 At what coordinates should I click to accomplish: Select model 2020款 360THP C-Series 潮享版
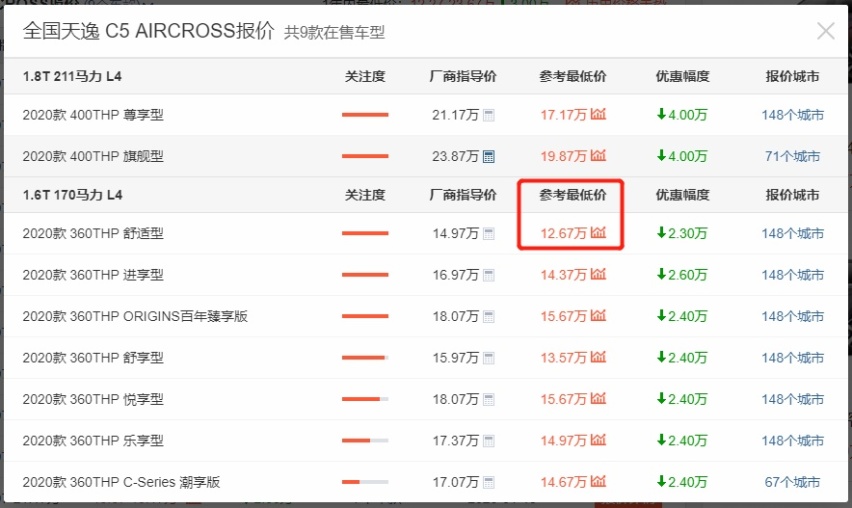tap(121, 482)
